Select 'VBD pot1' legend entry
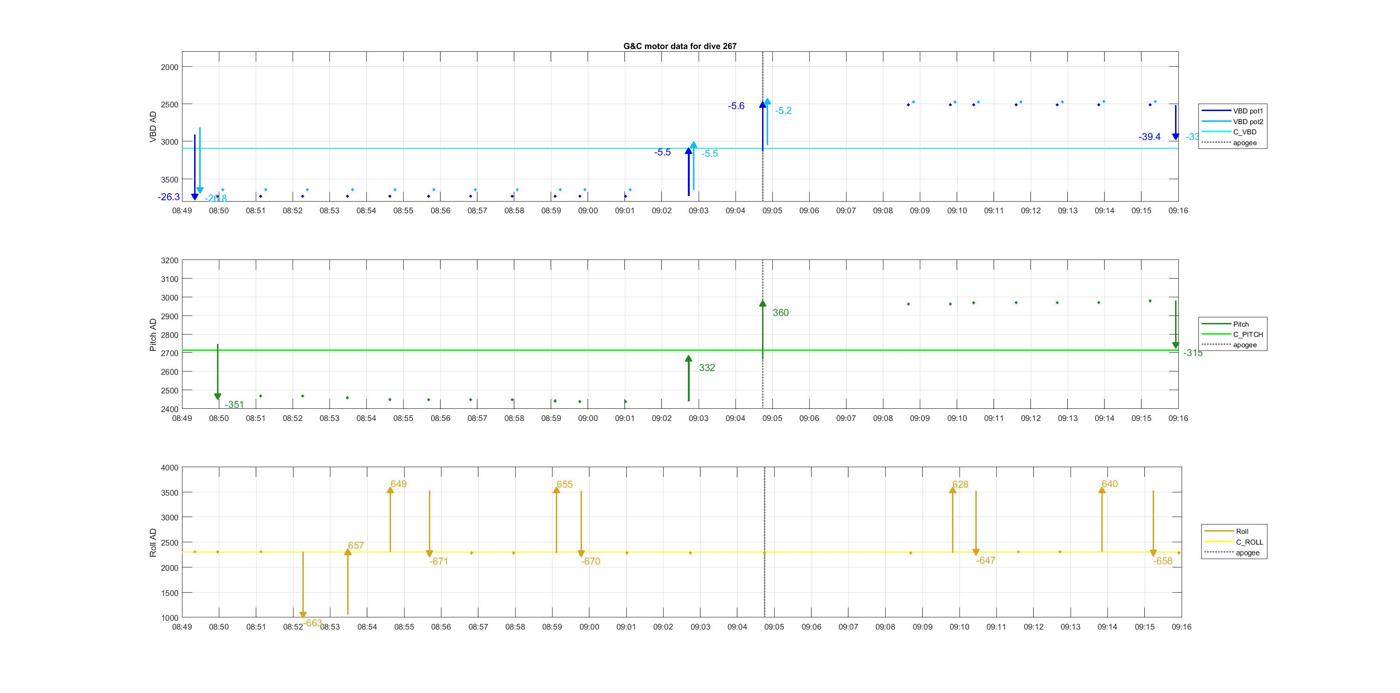1400x693 pixels. coord(1233,111)
